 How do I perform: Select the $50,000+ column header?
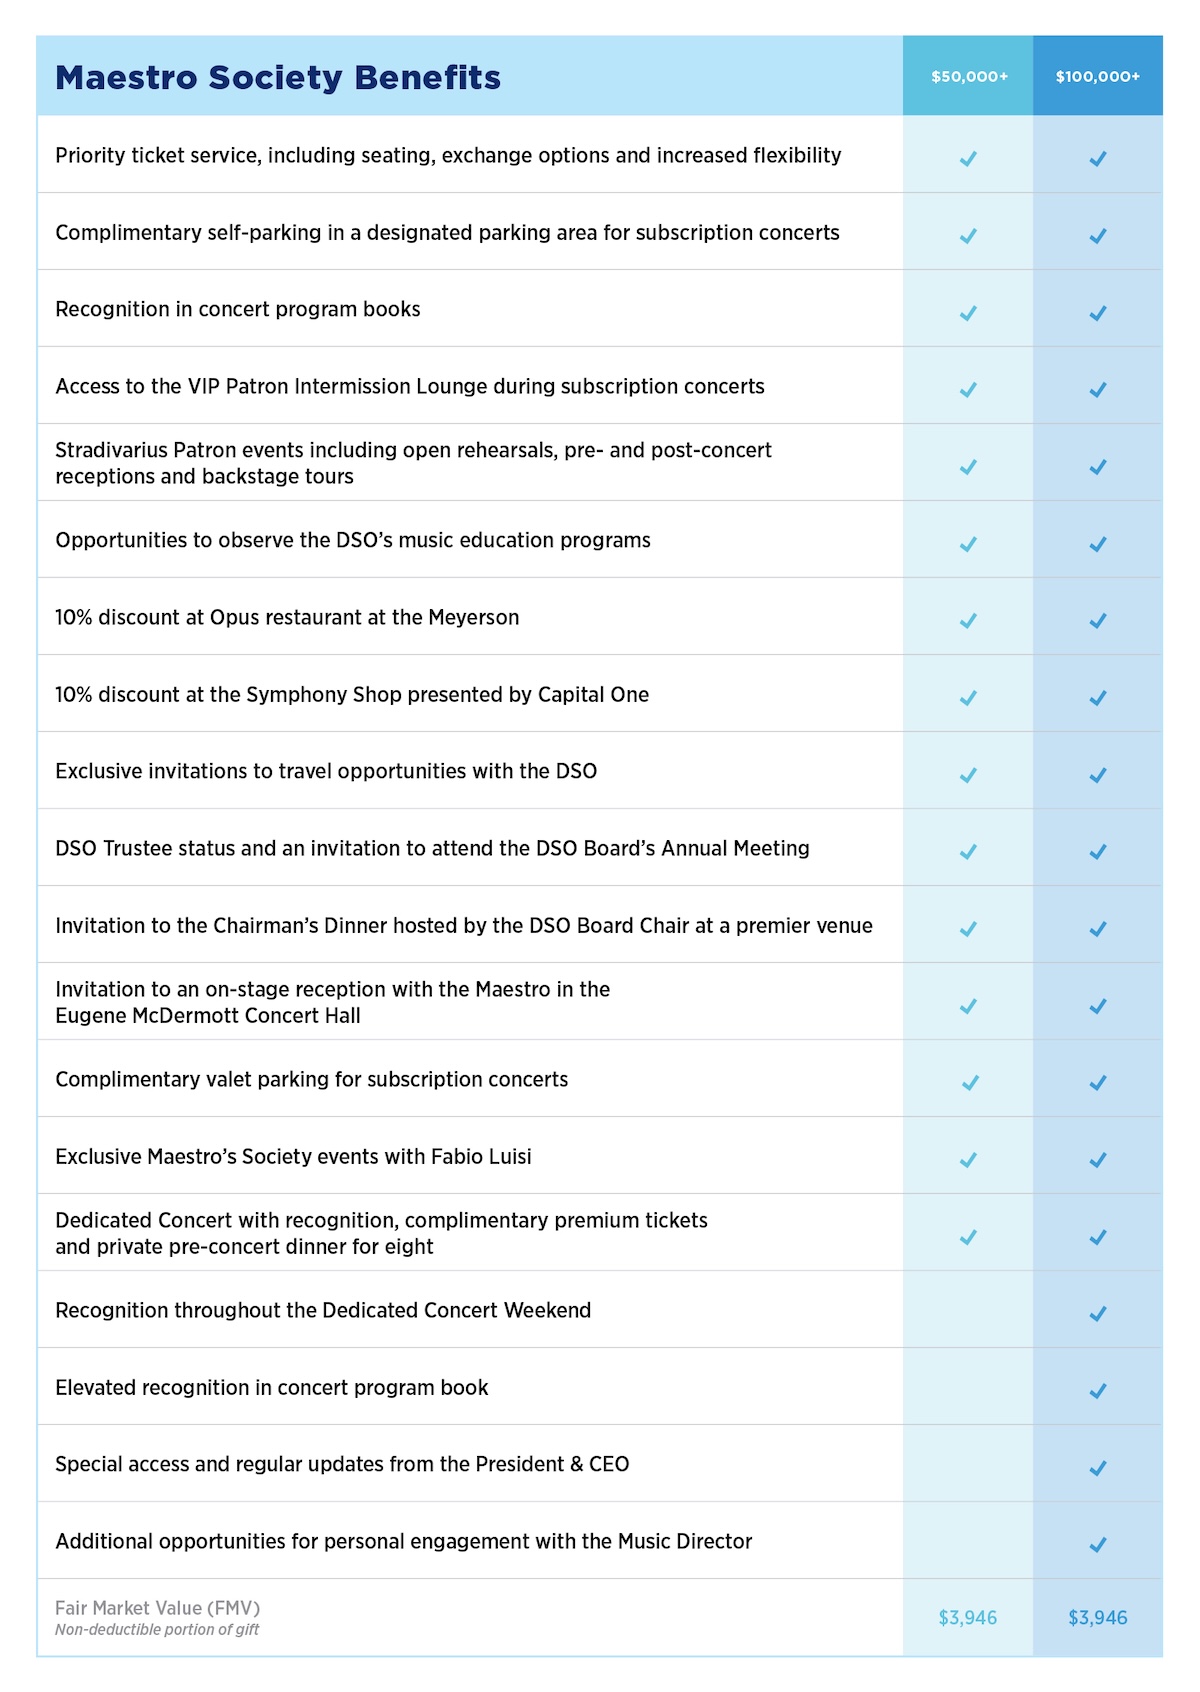tap(969, 77)
